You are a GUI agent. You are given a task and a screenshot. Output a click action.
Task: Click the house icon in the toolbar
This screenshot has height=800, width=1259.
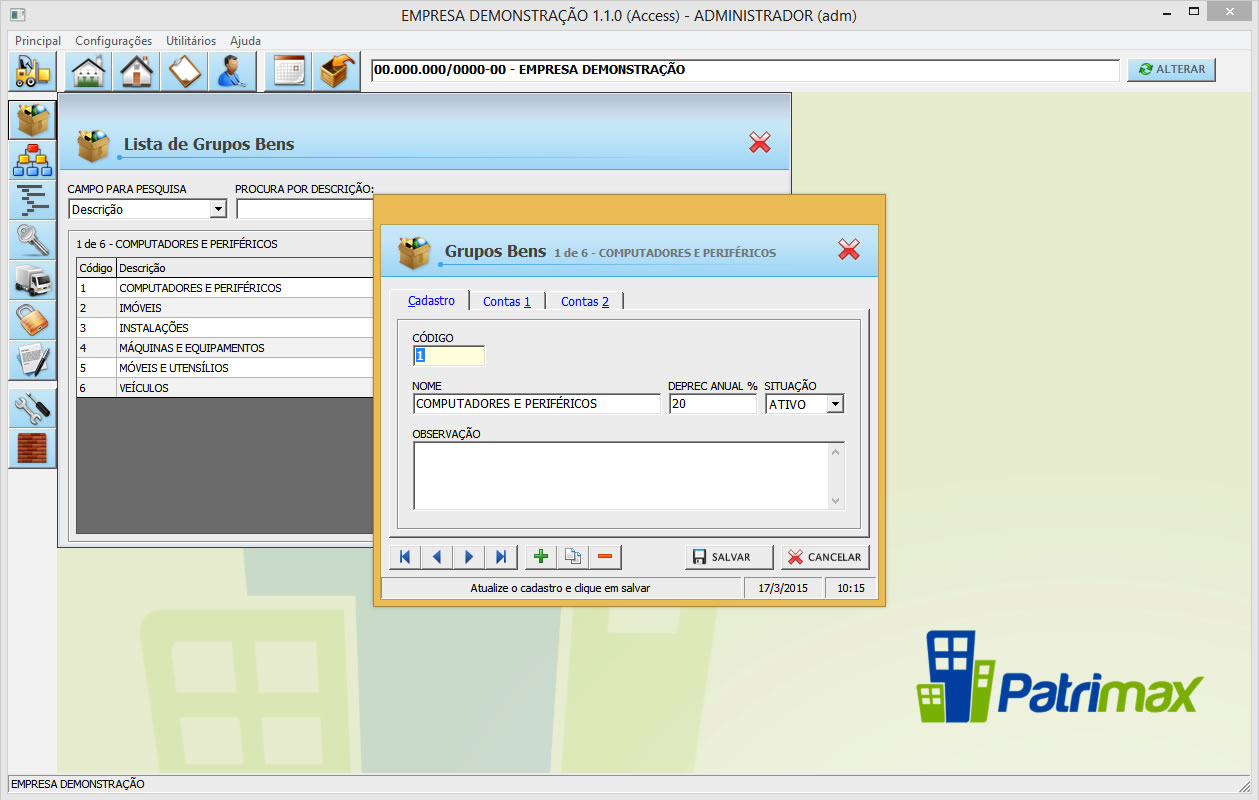pos(137,72)
